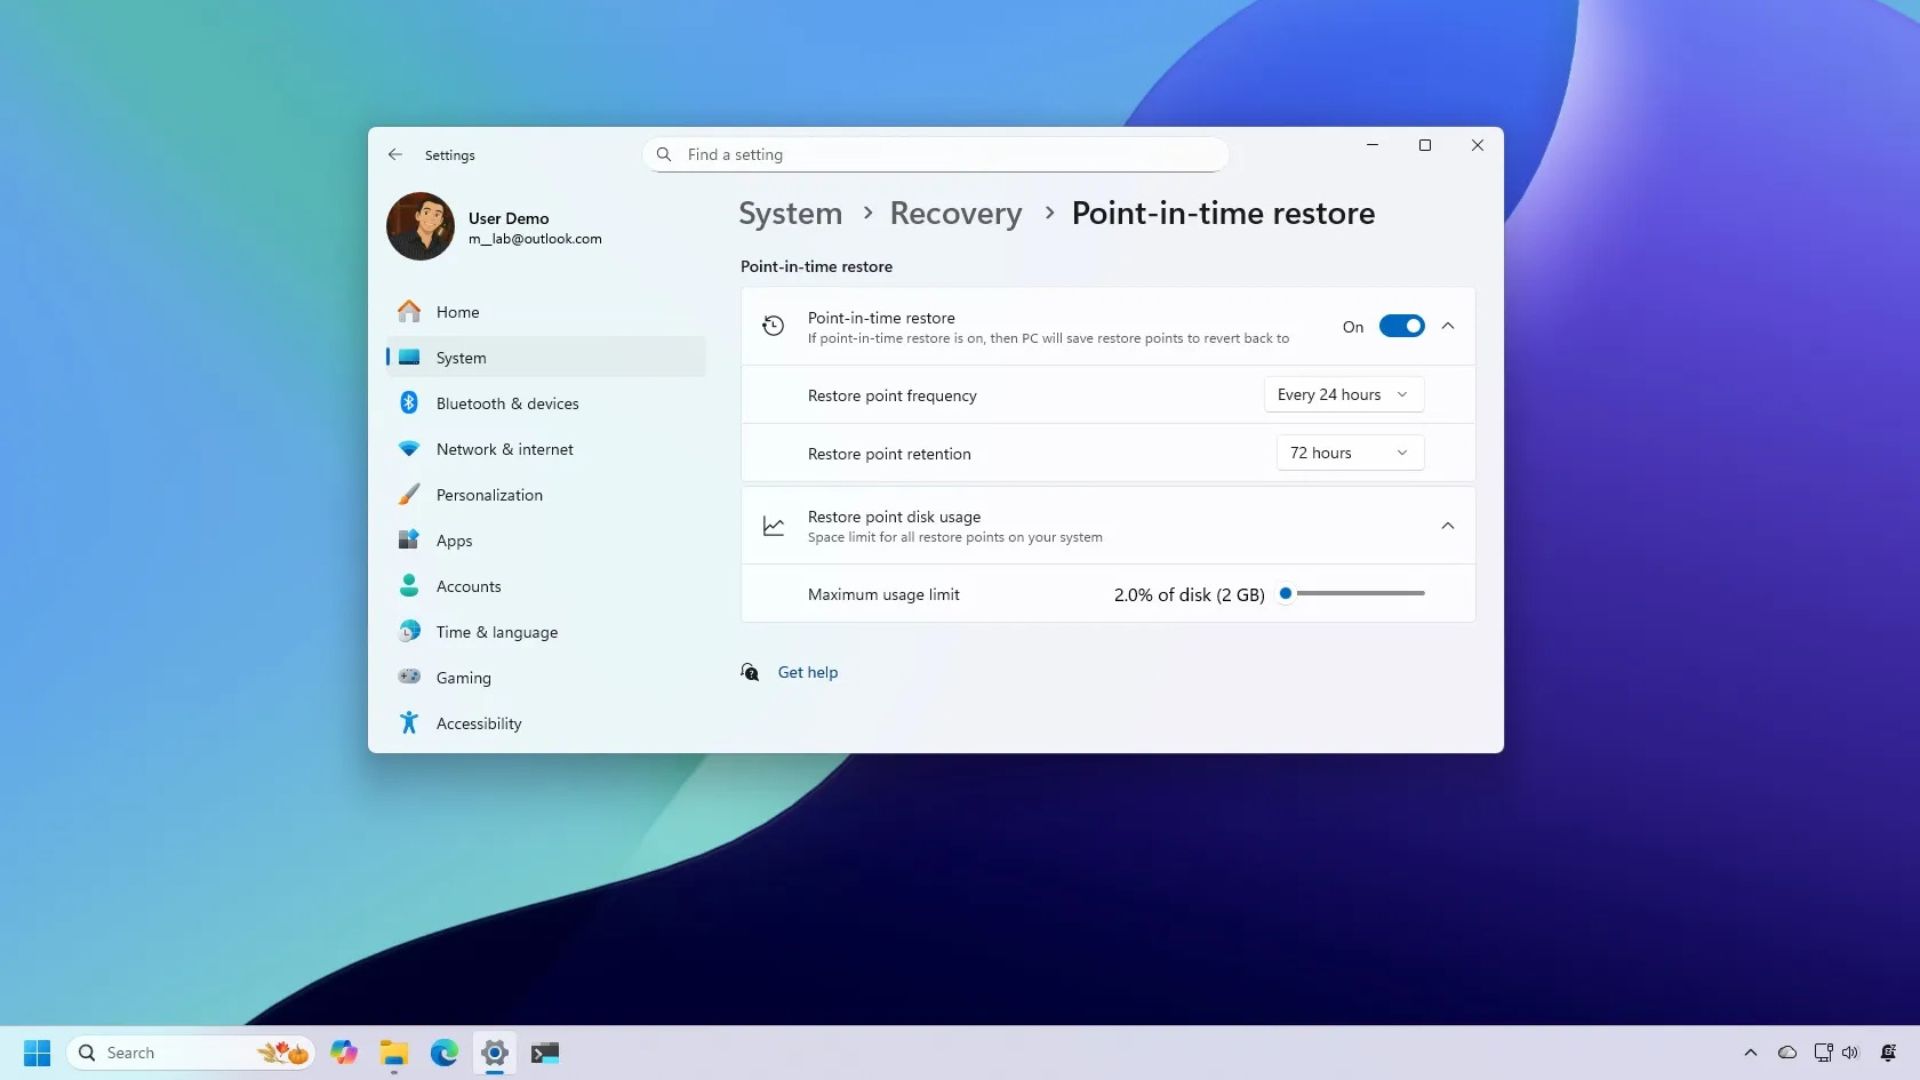This screenshot has height=1080, width=1920.
Task: Open Bluetooth & devices settings
Action: [506, 403]
